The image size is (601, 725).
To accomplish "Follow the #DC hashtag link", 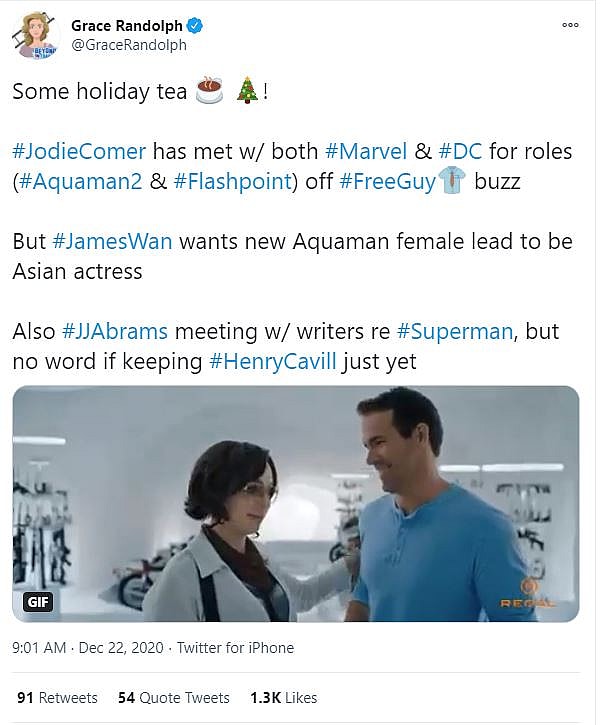I will 460,152.
